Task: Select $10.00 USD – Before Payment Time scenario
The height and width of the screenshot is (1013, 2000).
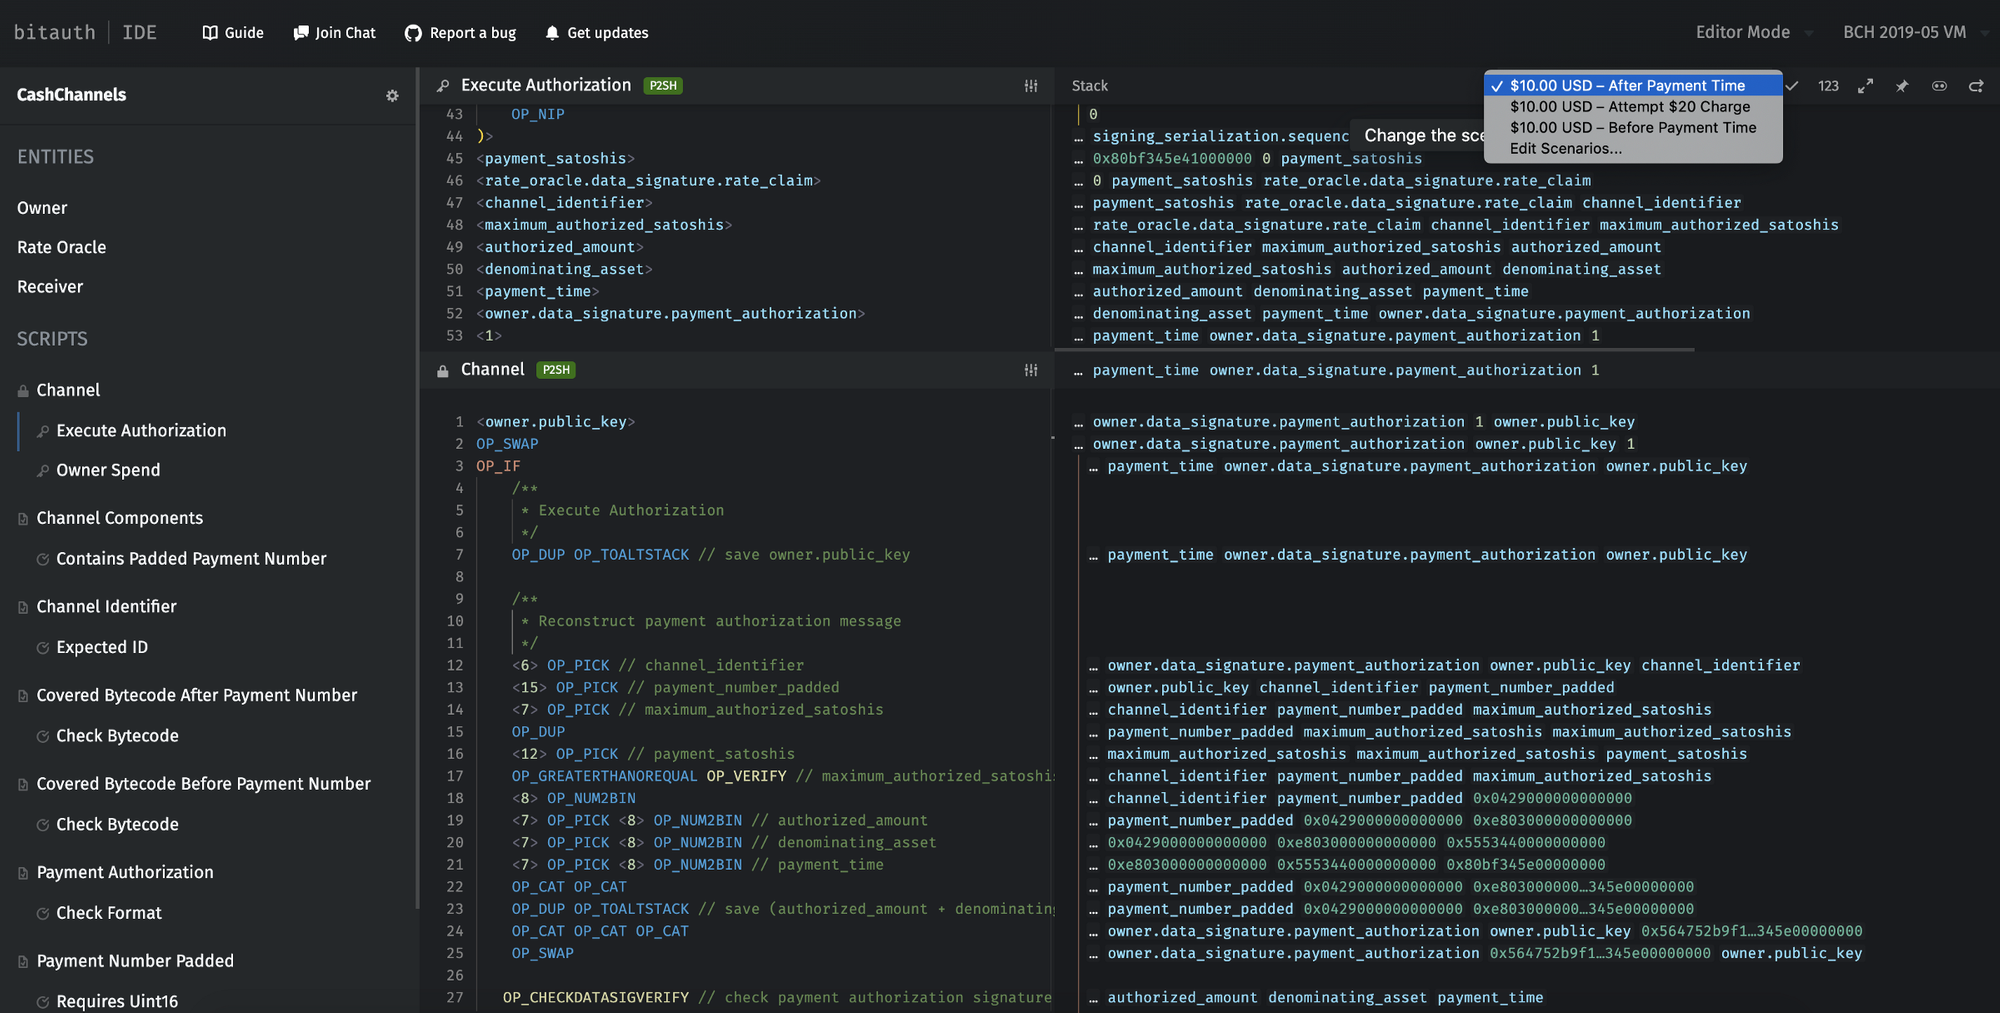Action: click(x=1632, y=128)
